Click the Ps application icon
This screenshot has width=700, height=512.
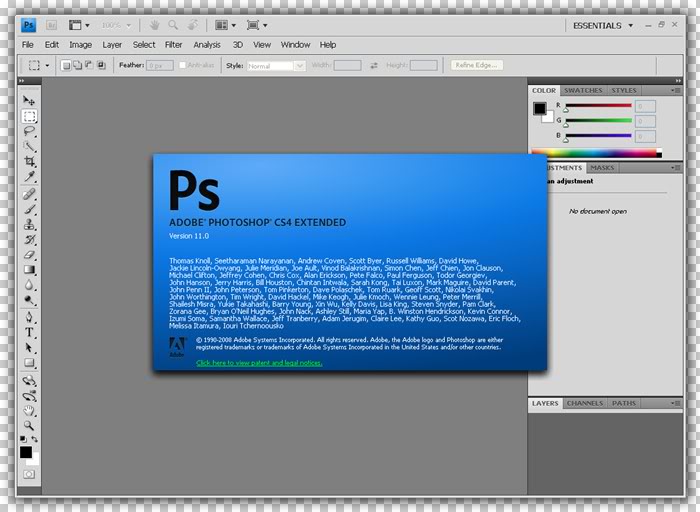(x=29, y=25)
